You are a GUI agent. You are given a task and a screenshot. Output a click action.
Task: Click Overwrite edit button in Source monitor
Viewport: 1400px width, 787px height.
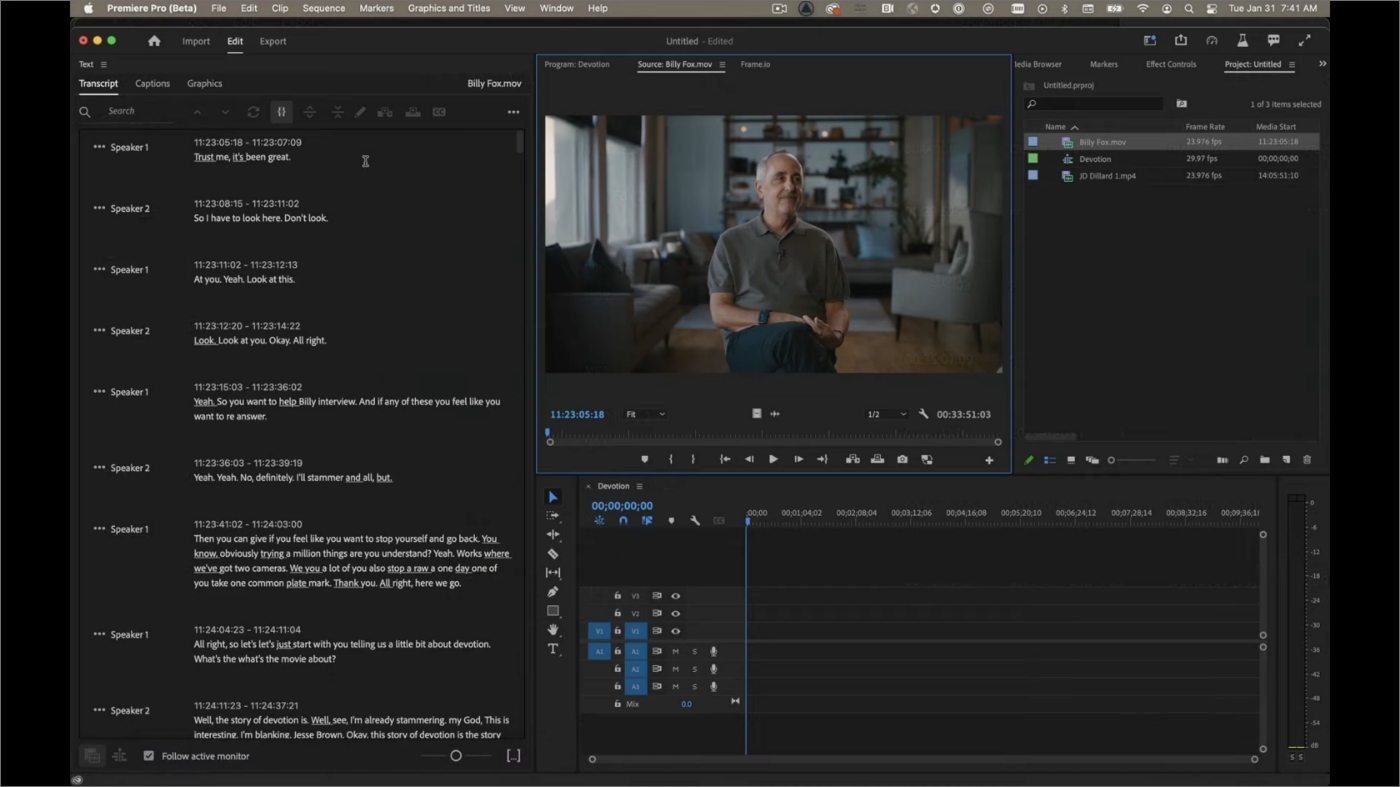[877, 460]
